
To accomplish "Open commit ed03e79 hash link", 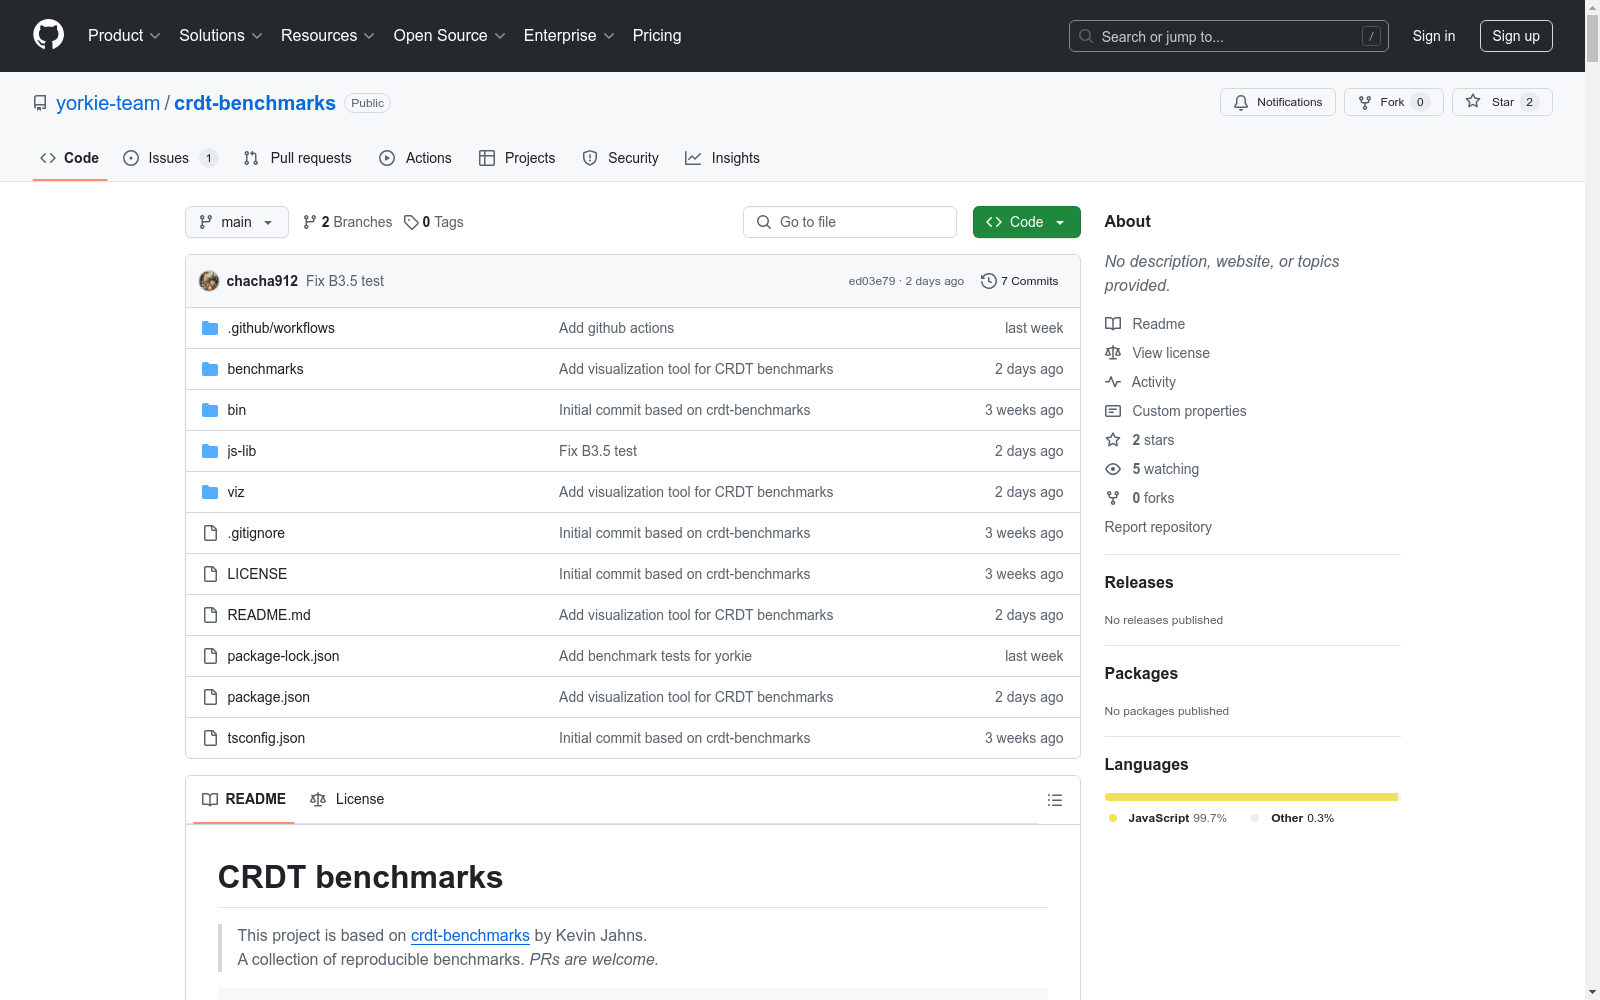I will [x=872, y=281].
